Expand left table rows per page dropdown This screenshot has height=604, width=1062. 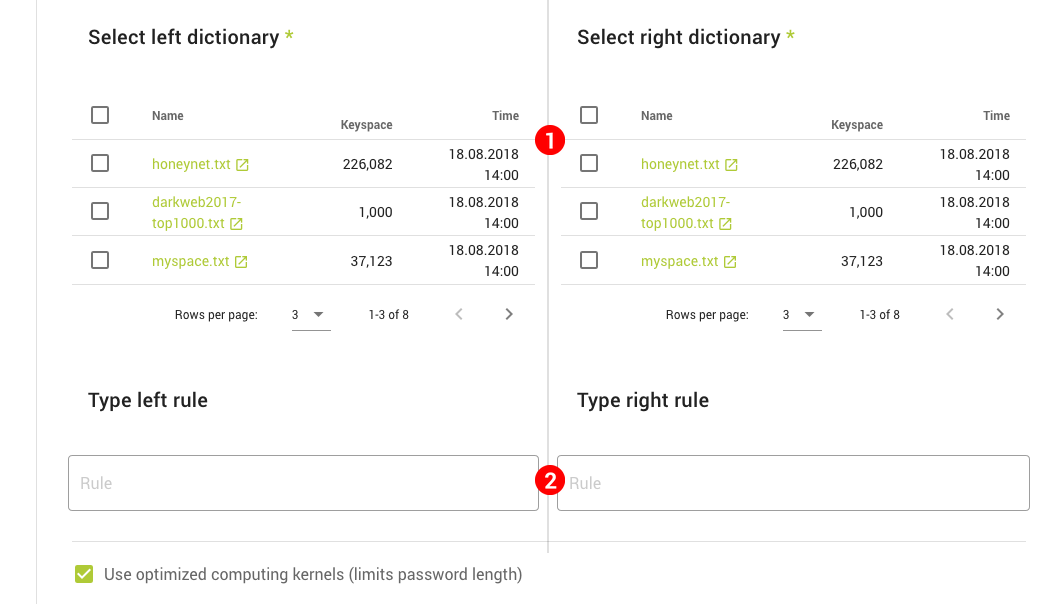pyautogui.click(x=310, y=314)
